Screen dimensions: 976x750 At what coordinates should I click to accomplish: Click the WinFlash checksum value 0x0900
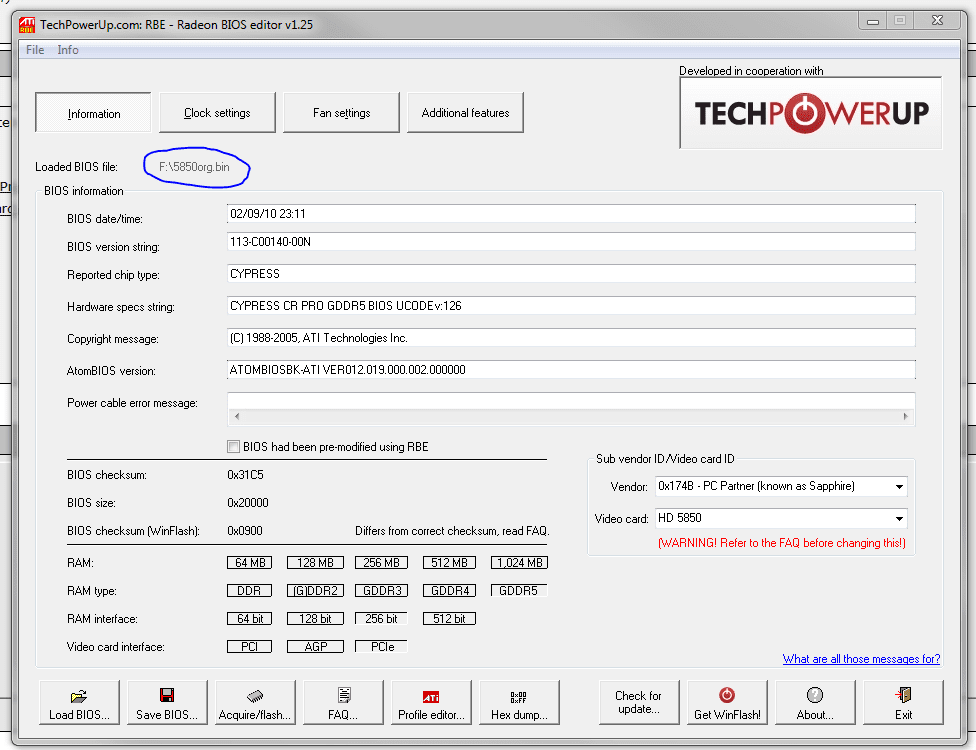[245, 531]
